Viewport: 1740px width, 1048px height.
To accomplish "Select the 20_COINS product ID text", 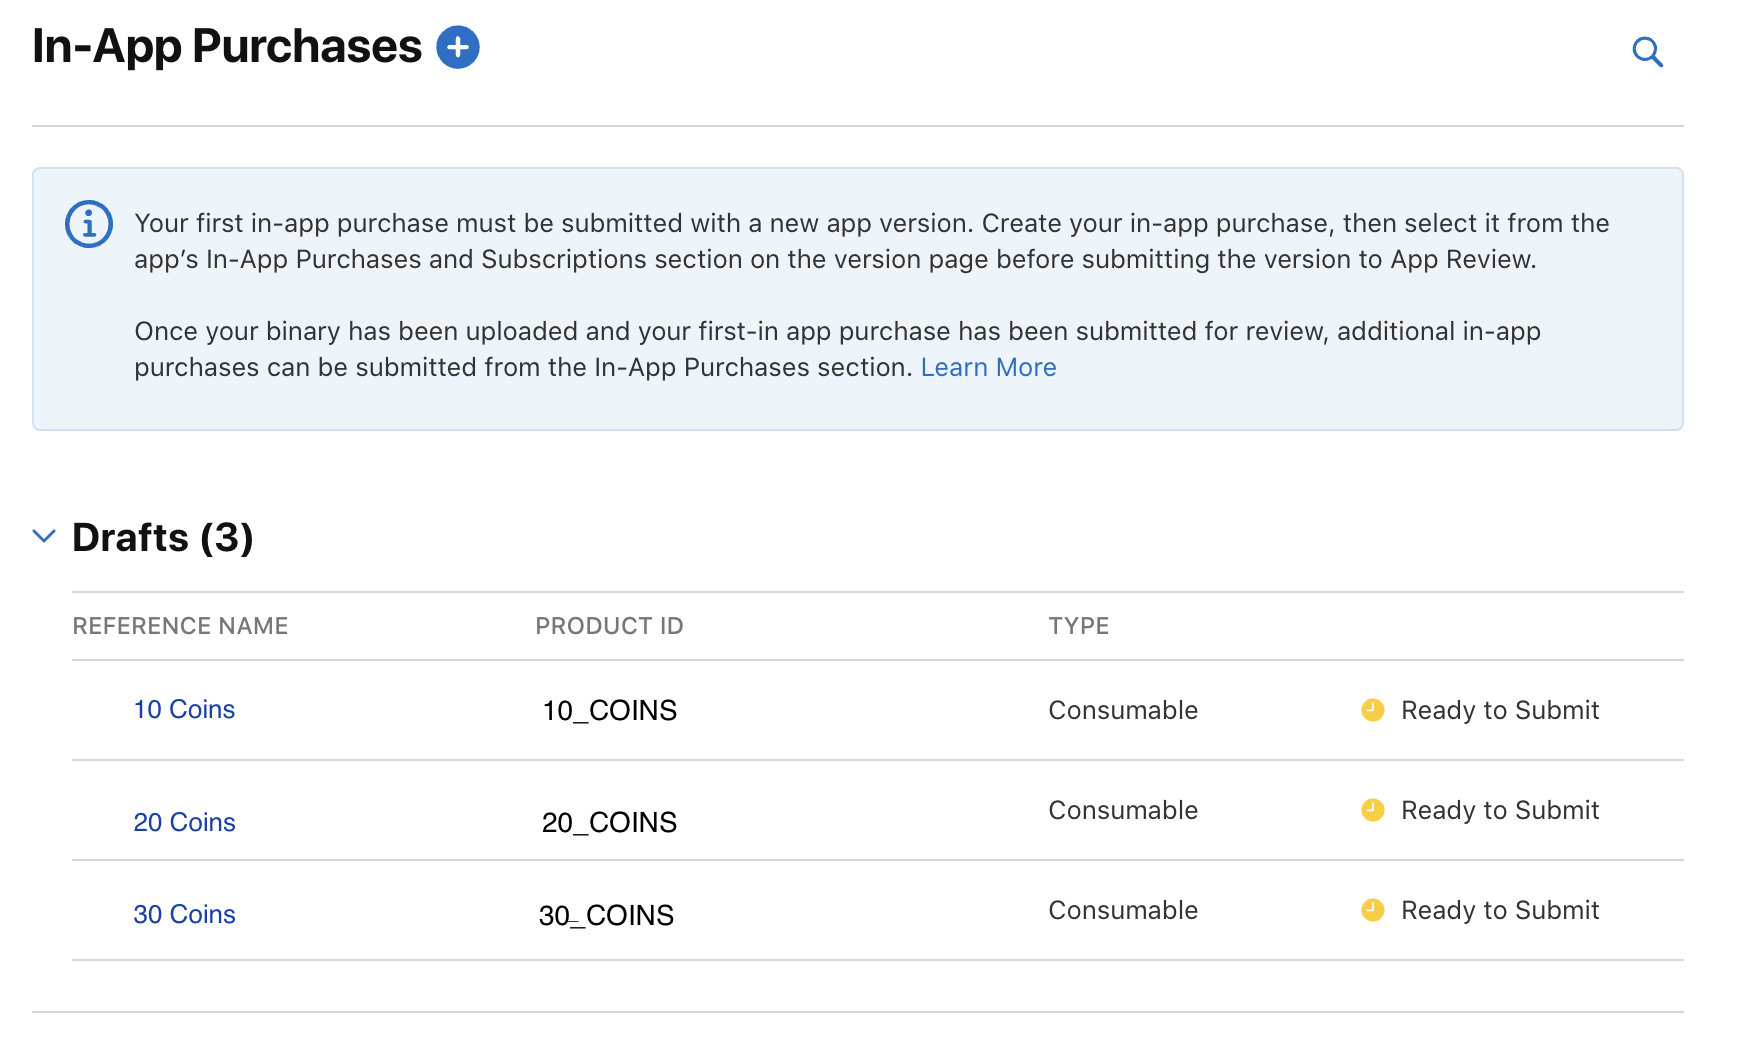I will tap(609, 823).
